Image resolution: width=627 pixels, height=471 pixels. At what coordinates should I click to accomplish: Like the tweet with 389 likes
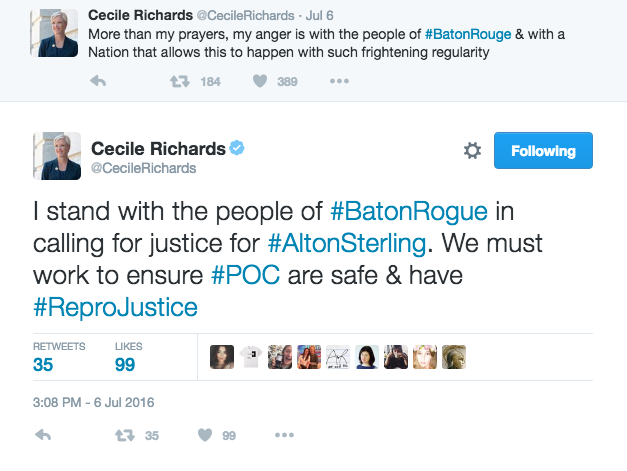pos(260,81)
